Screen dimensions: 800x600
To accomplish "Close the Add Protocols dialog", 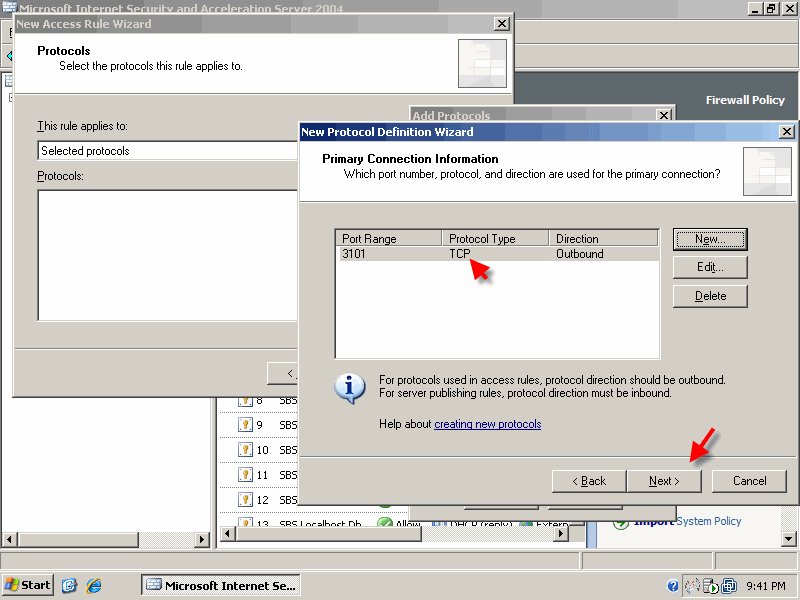I will pos(664,115).
